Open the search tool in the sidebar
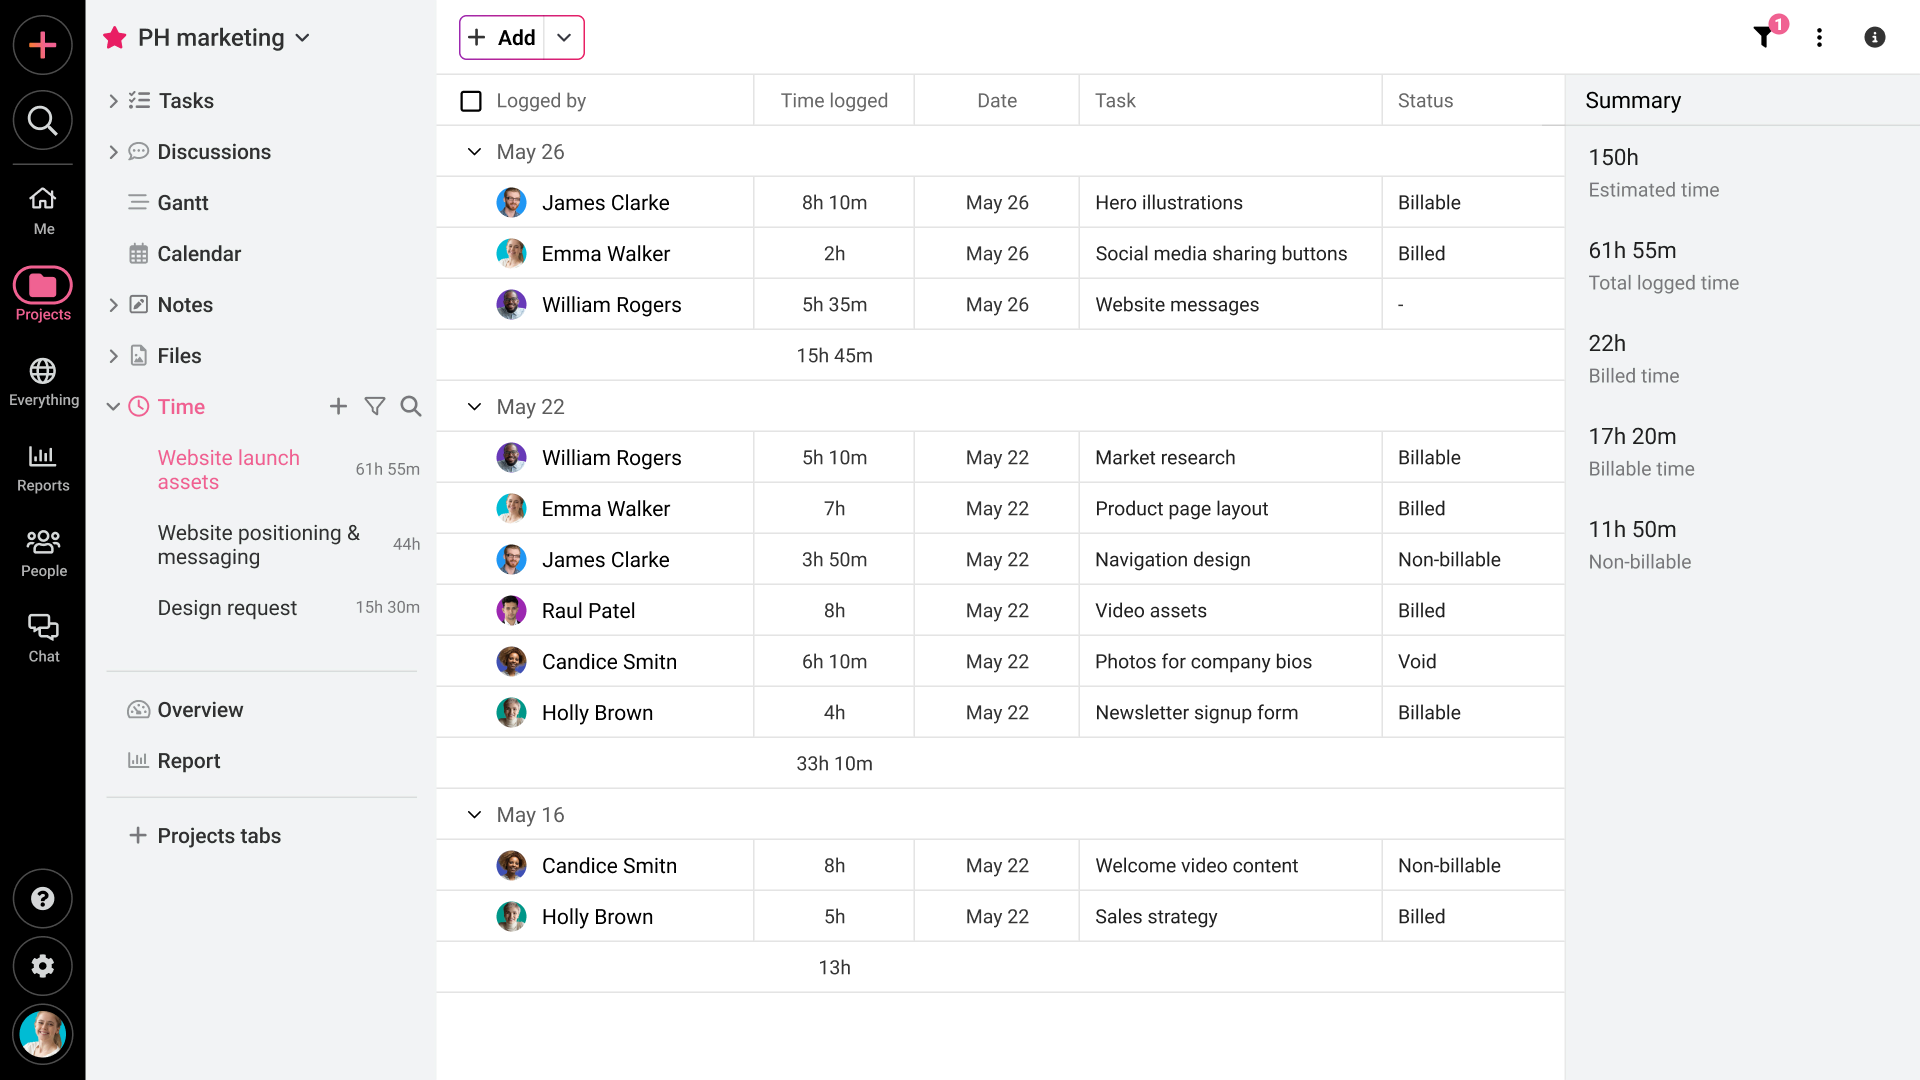 pyautogui.click(x=42, y=120)
